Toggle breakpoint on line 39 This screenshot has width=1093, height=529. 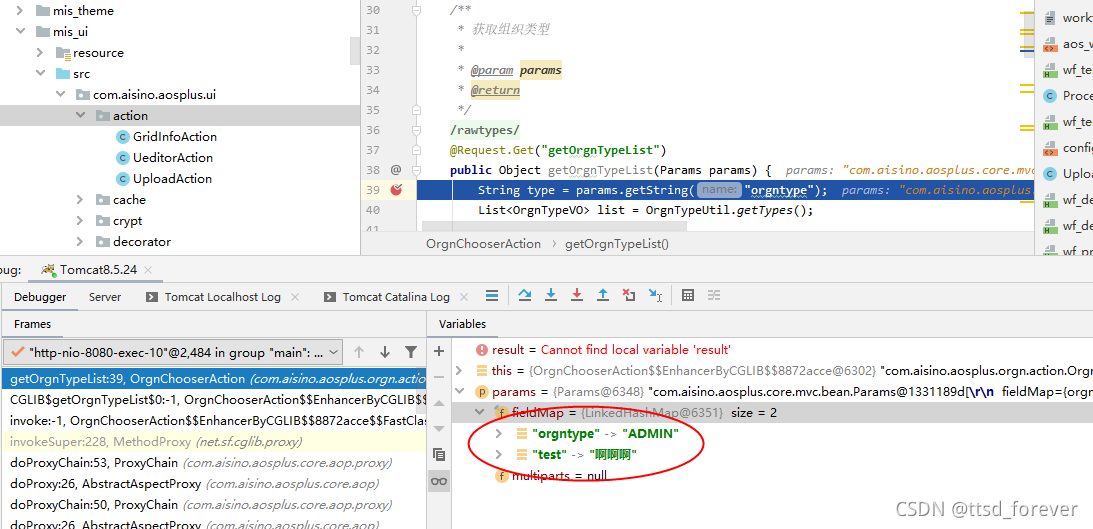point(397,190)
